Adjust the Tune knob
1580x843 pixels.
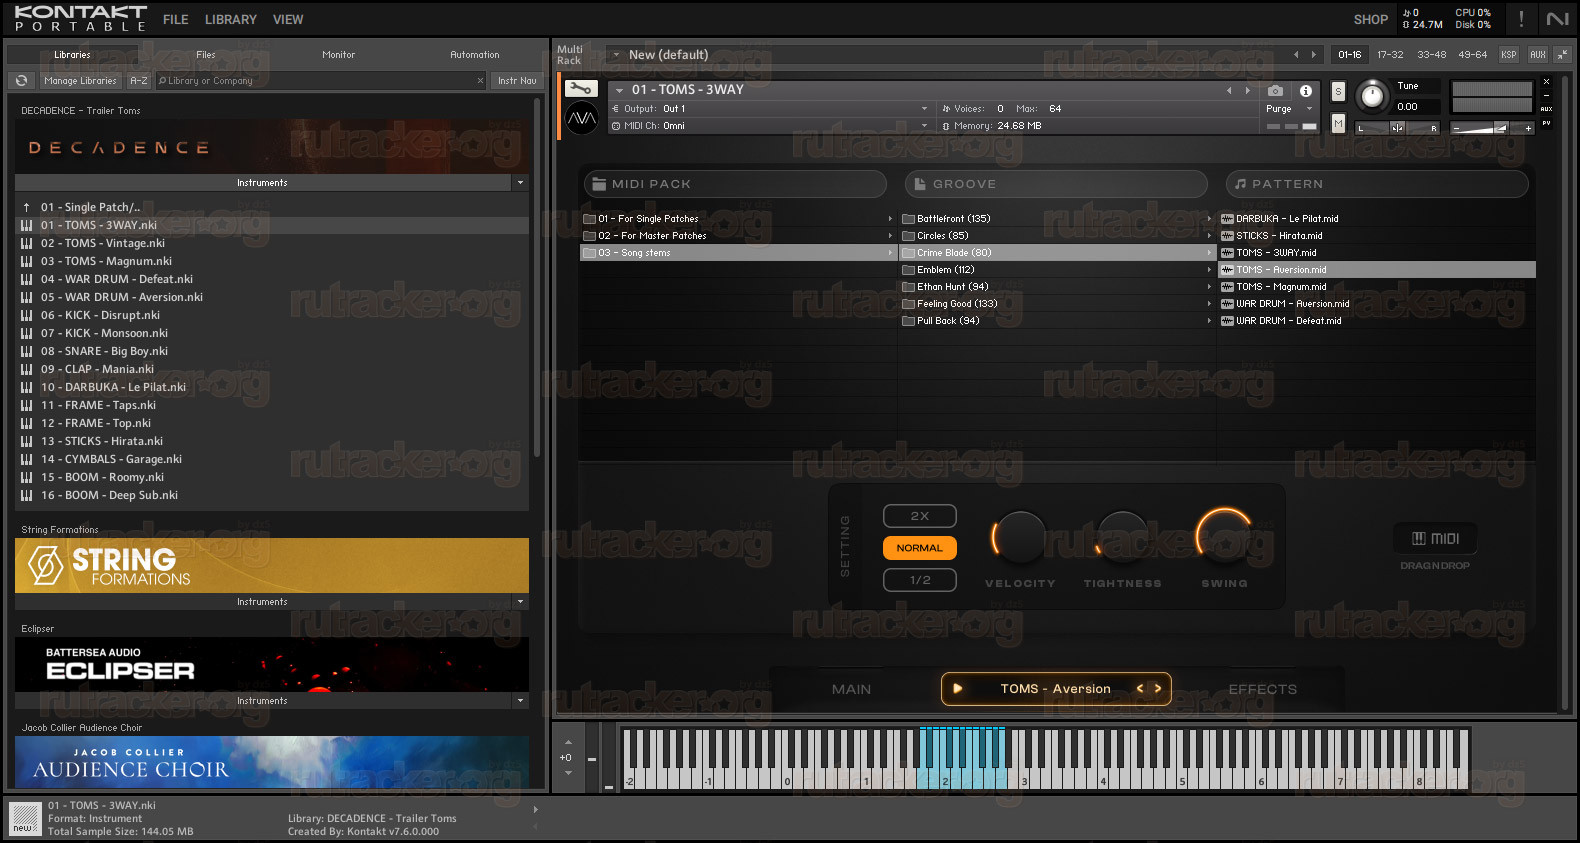pyautogui.click(x=1373, y=96)
